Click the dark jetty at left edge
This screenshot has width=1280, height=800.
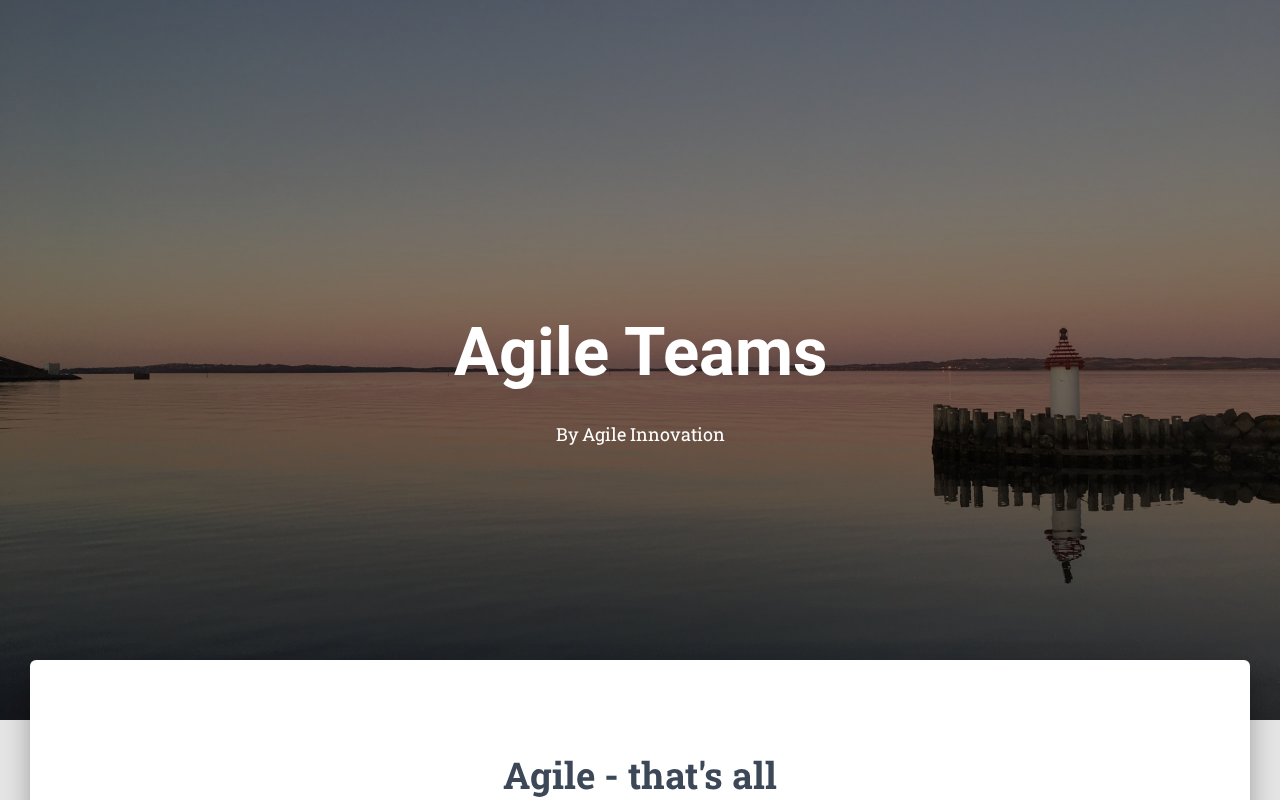click(35, 369)
